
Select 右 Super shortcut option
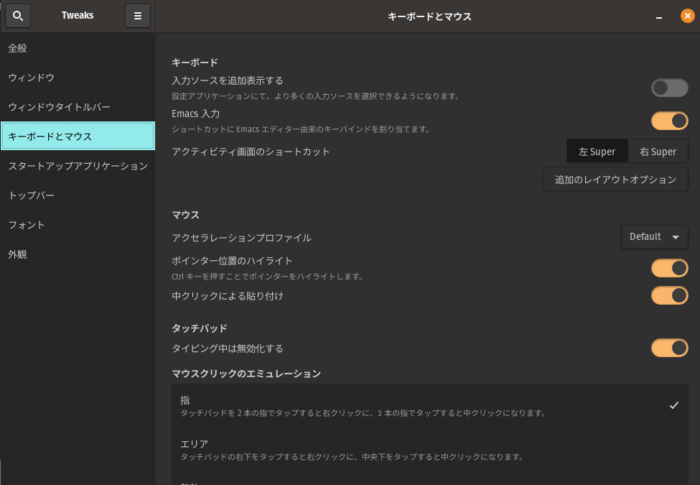658,152
